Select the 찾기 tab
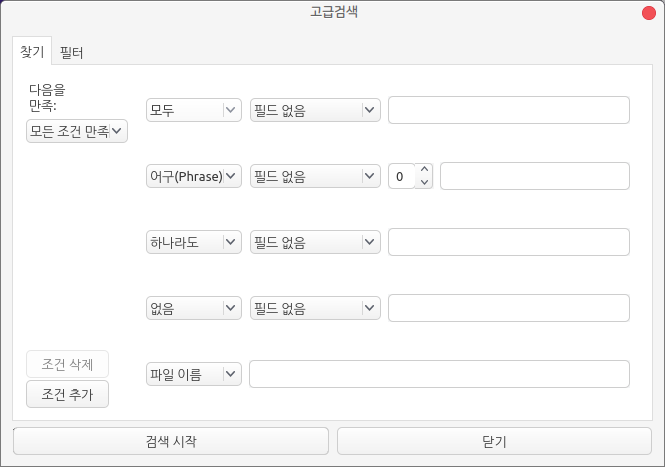 point(32,52)
